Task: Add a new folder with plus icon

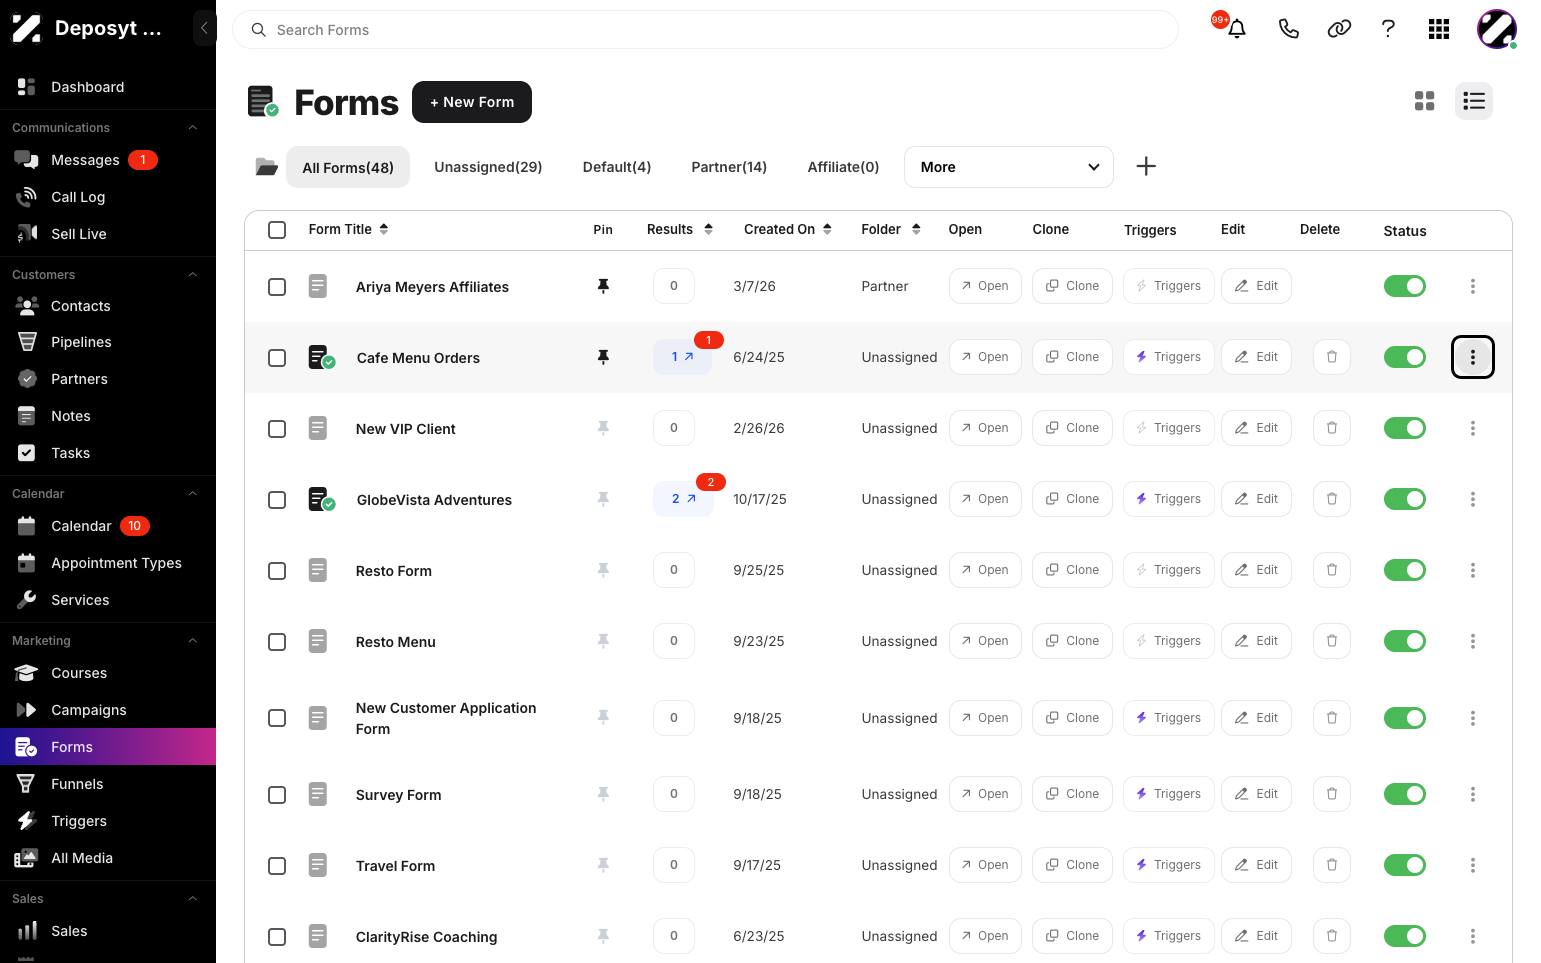Action: click(x=1146, y=167)
